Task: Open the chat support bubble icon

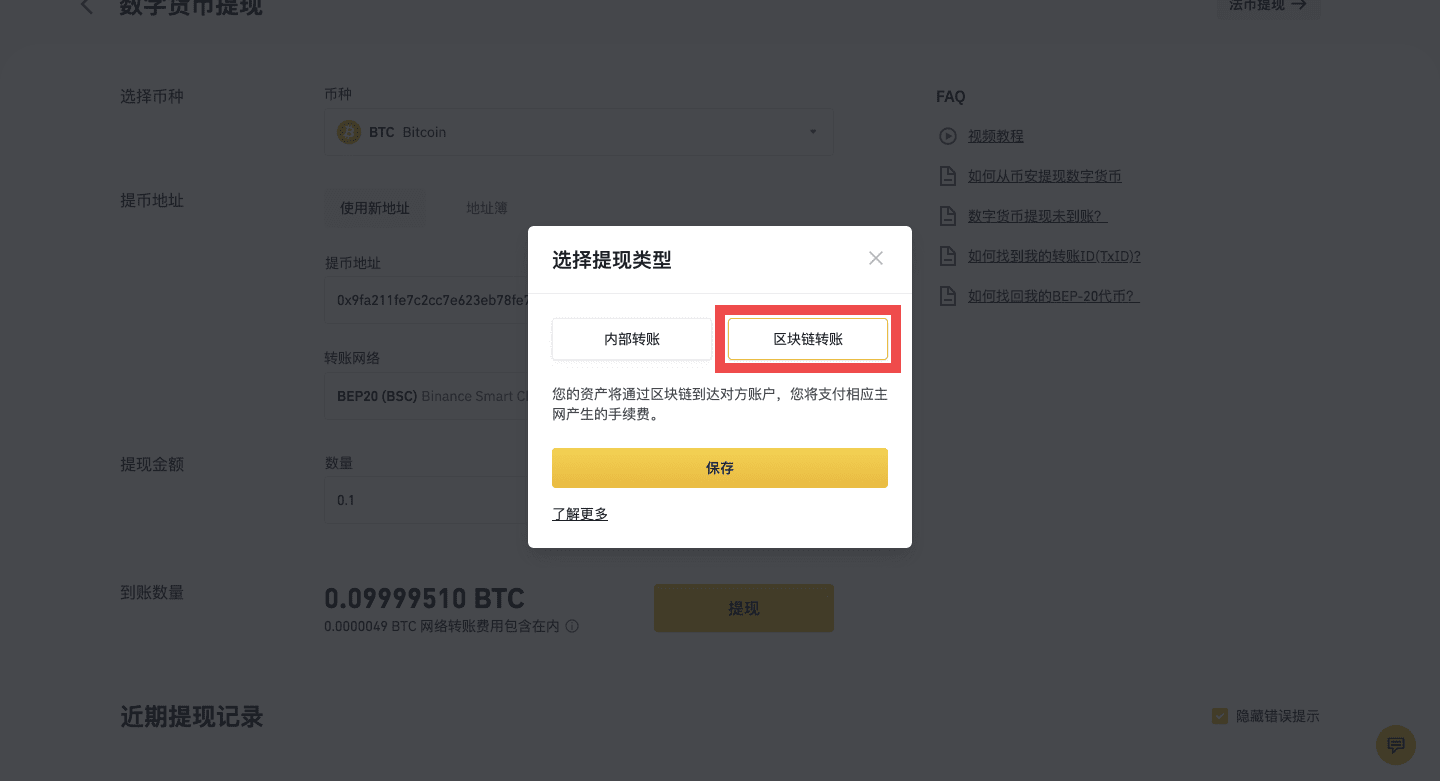Action: click(x=1396, y=745)
